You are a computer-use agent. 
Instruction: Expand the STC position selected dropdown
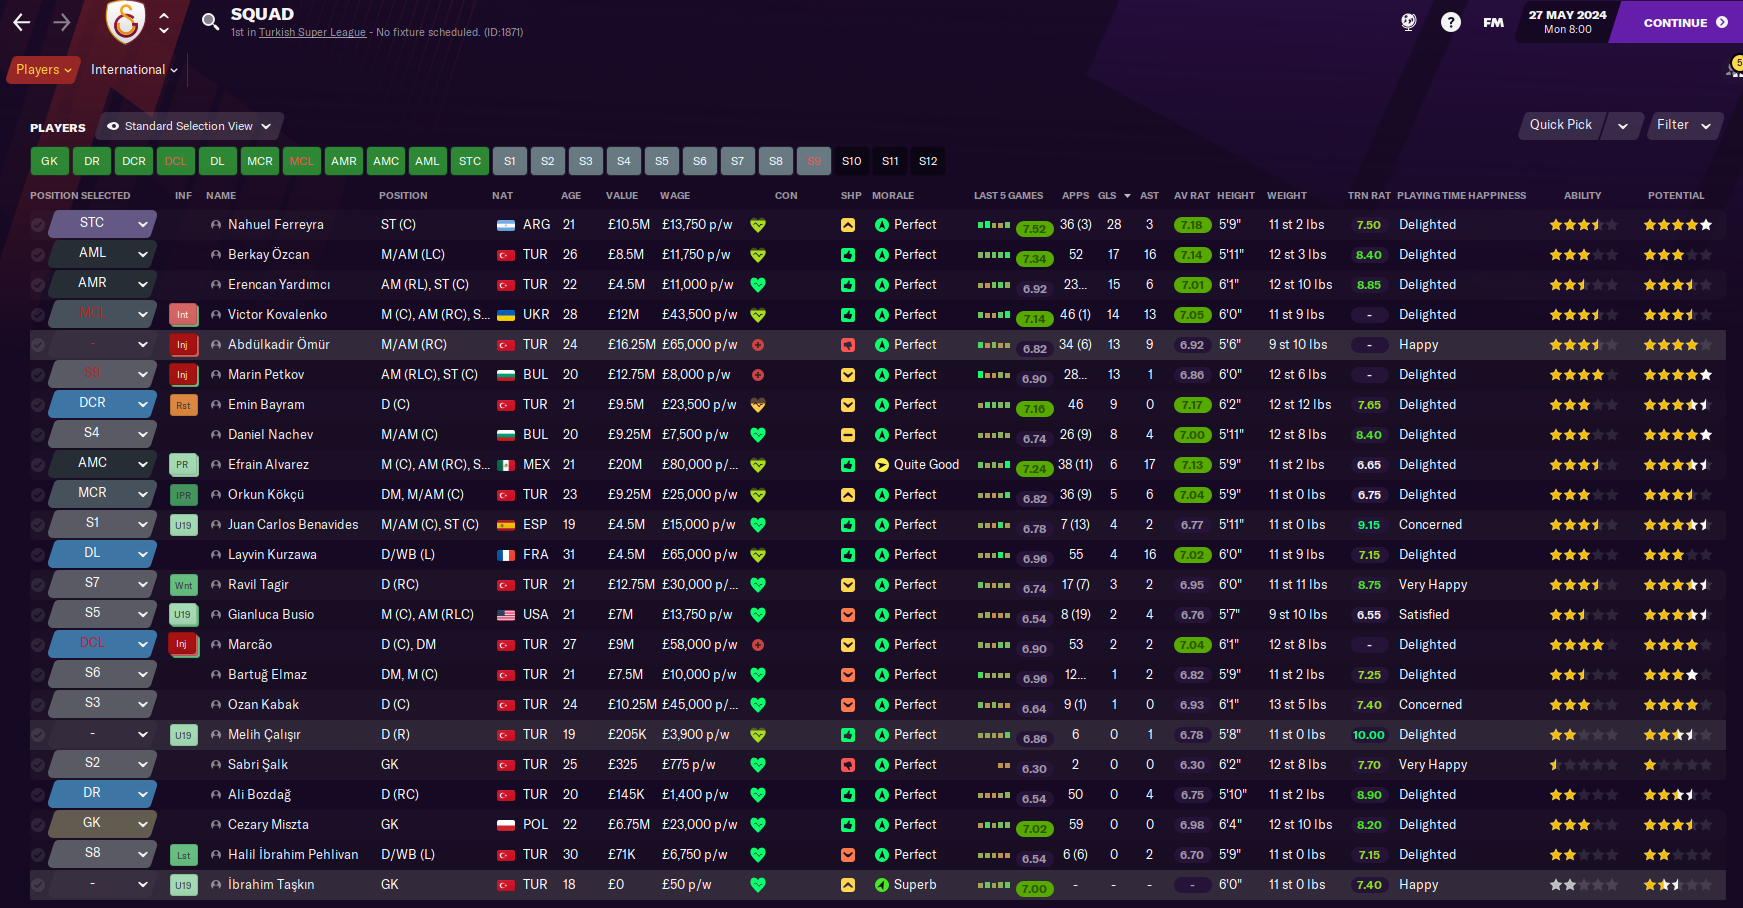[x=103, y=223]
